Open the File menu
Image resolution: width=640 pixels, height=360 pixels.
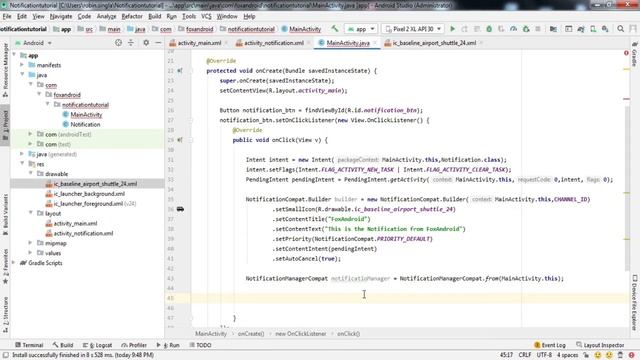pos(7,16)
